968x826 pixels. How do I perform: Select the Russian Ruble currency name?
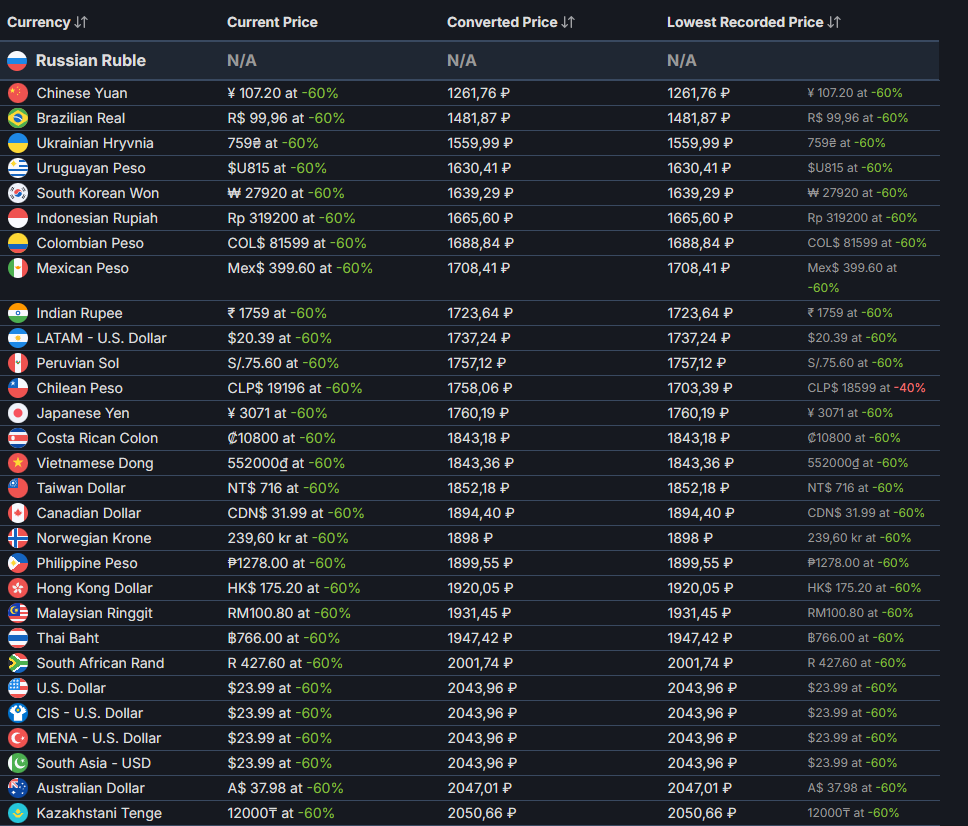click(91, 60)
